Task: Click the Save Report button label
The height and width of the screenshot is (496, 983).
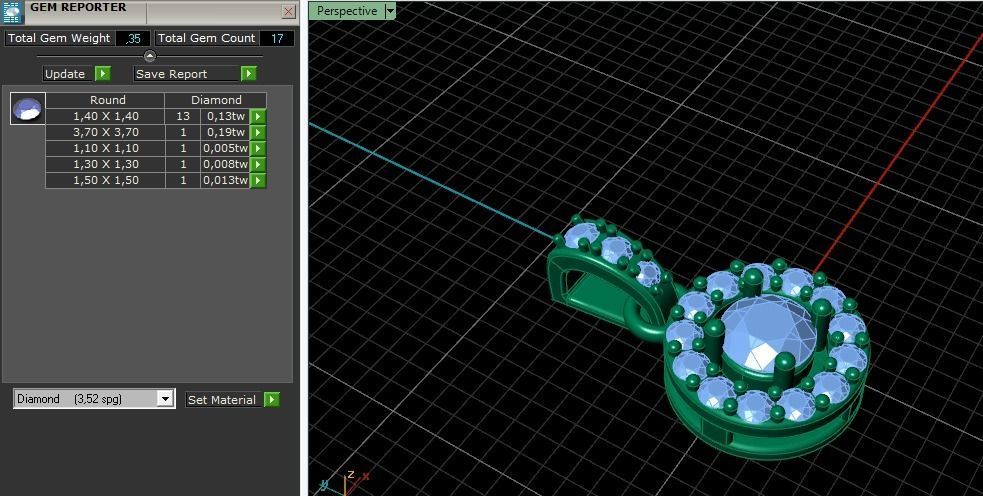Action: coord(187,74)
